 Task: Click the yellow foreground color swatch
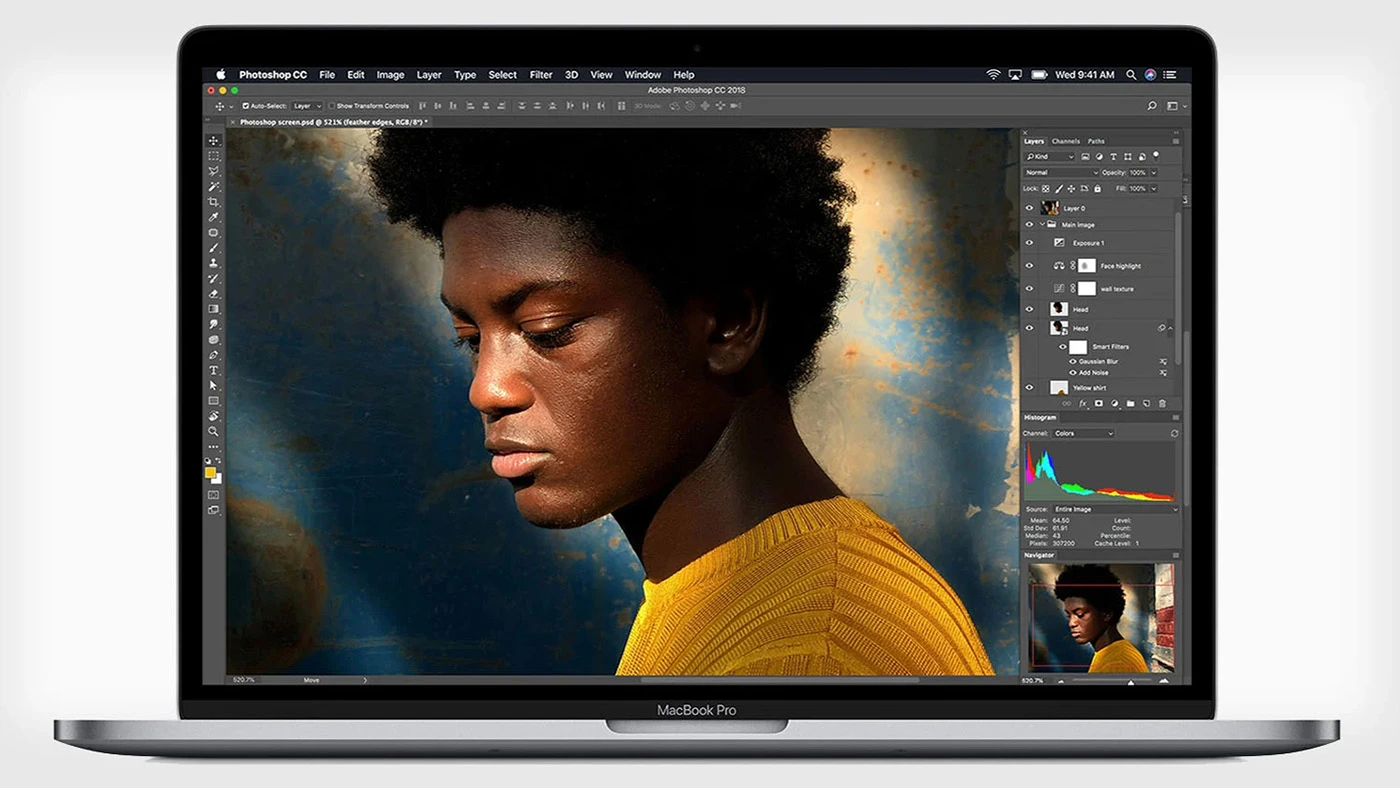click(x=211, y=472)
